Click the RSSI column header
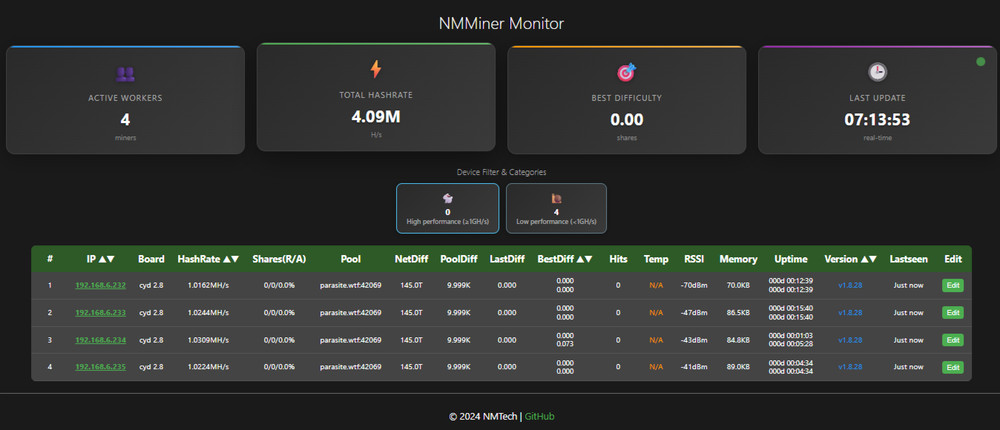This screenshot has width=1000, height=430. click(x=695, y=259)
